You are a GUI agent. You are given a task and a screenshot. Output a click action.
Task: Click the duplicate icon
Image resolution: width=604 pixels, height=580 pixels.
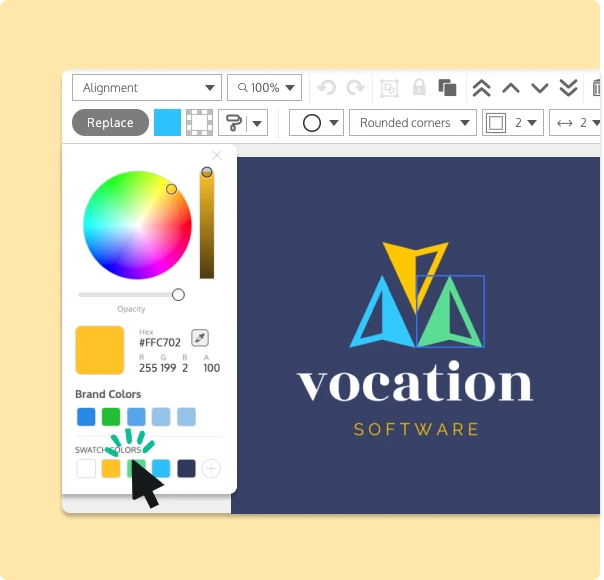[447, 87]
